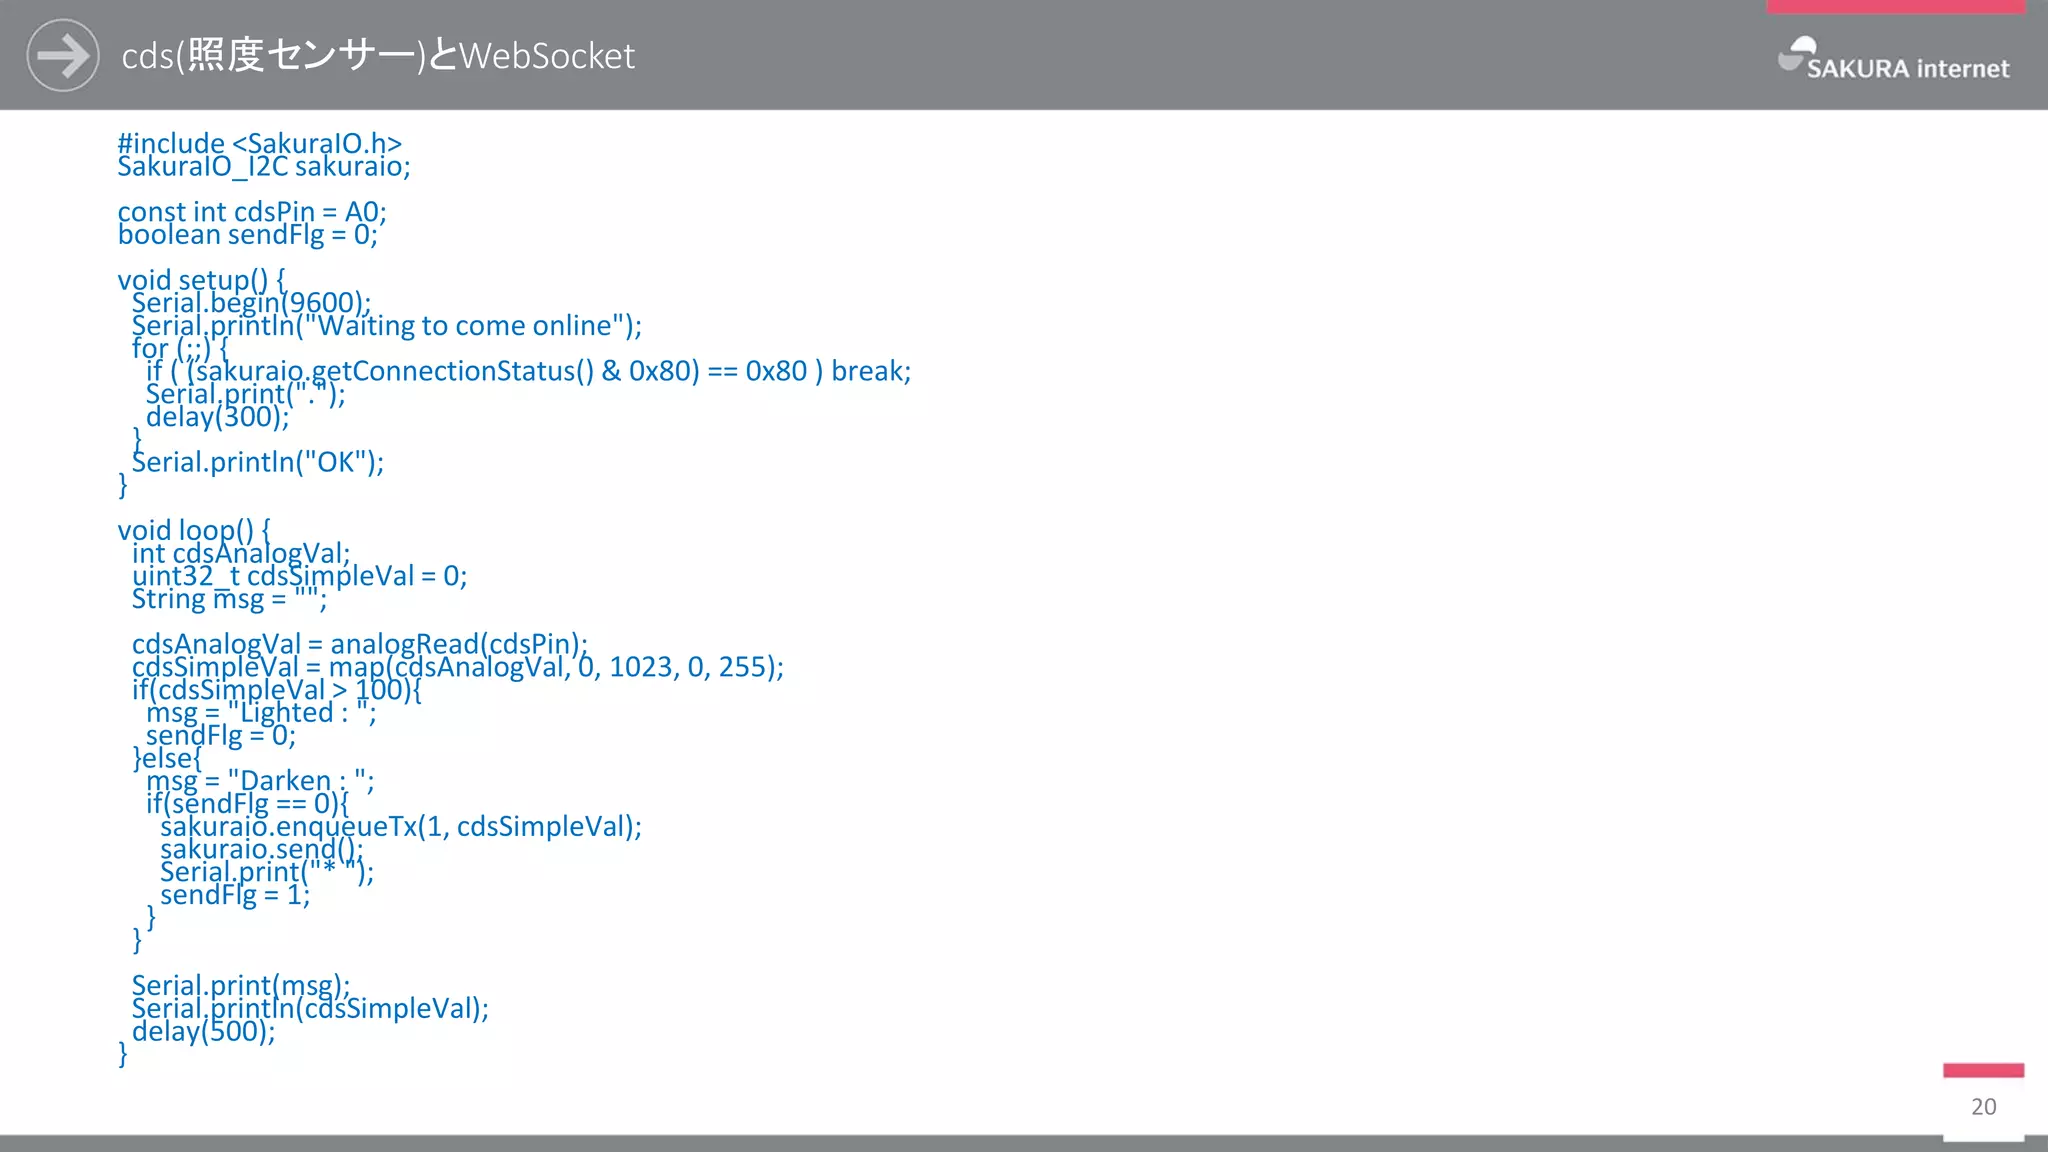Click the analogRead(cdsPin) assignment line
2048x1152 pixels.
click(360, 643)
